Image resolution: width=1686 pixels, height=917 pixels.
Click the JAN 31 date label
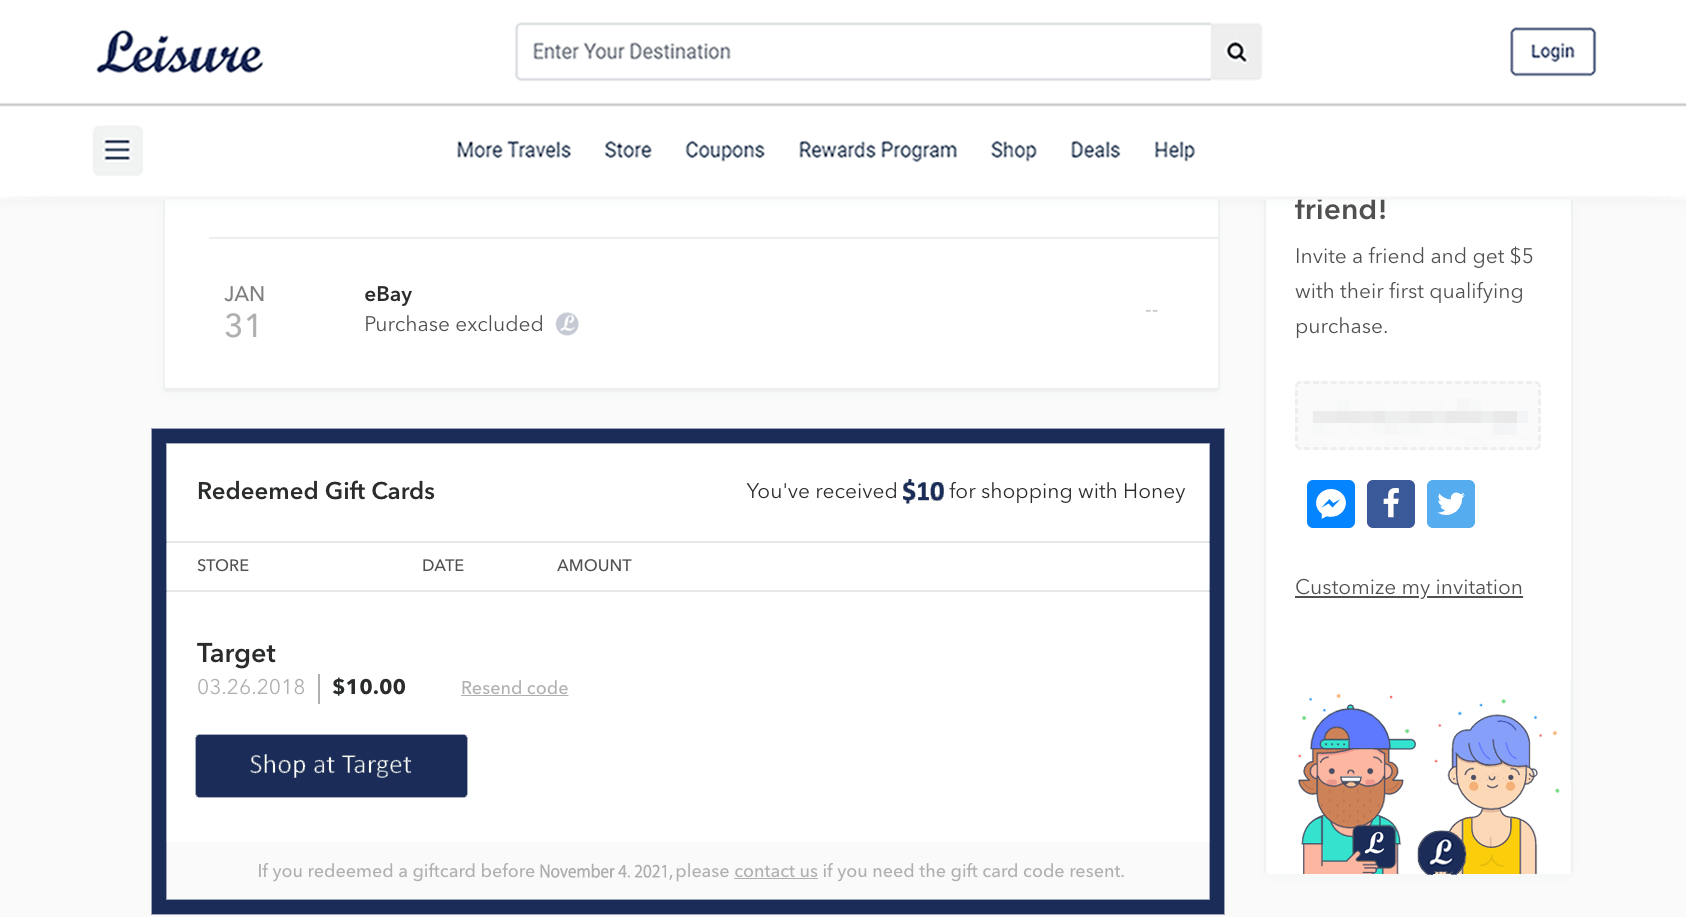click(x=244, y=312)
